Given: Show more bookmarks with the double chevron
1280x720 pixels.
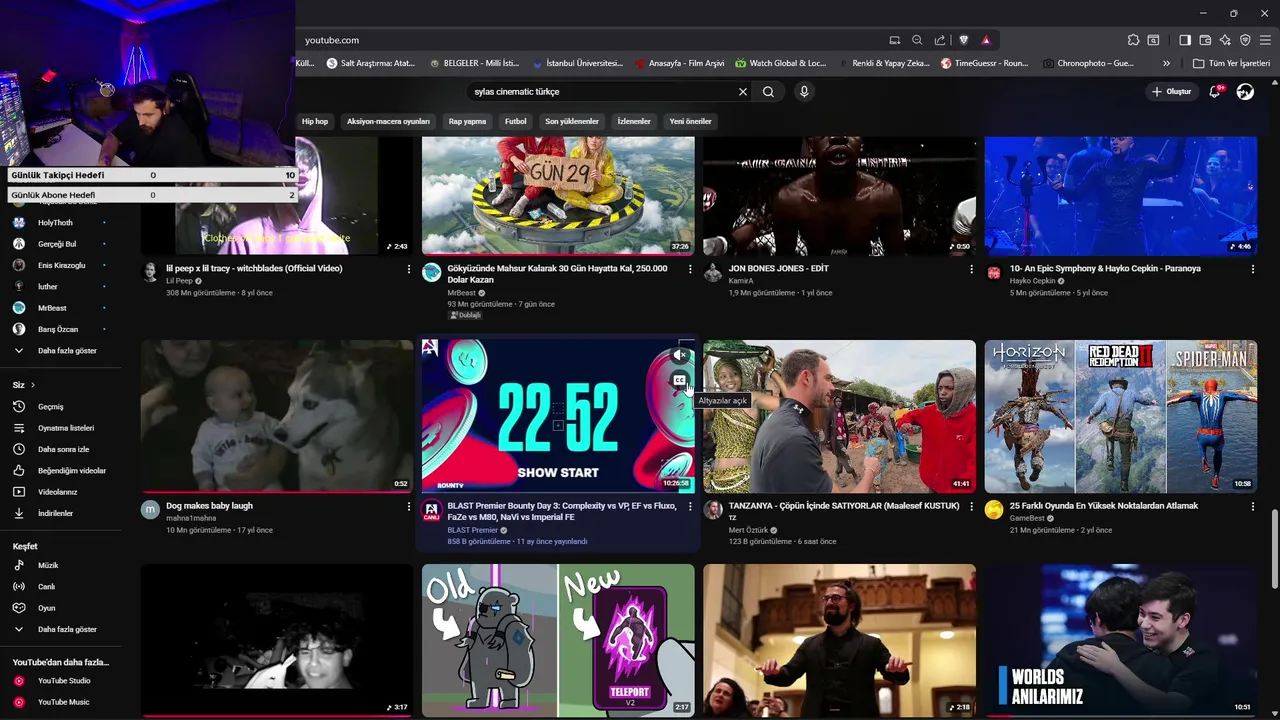Looking at the screenshot, I should coord(1166,63).
